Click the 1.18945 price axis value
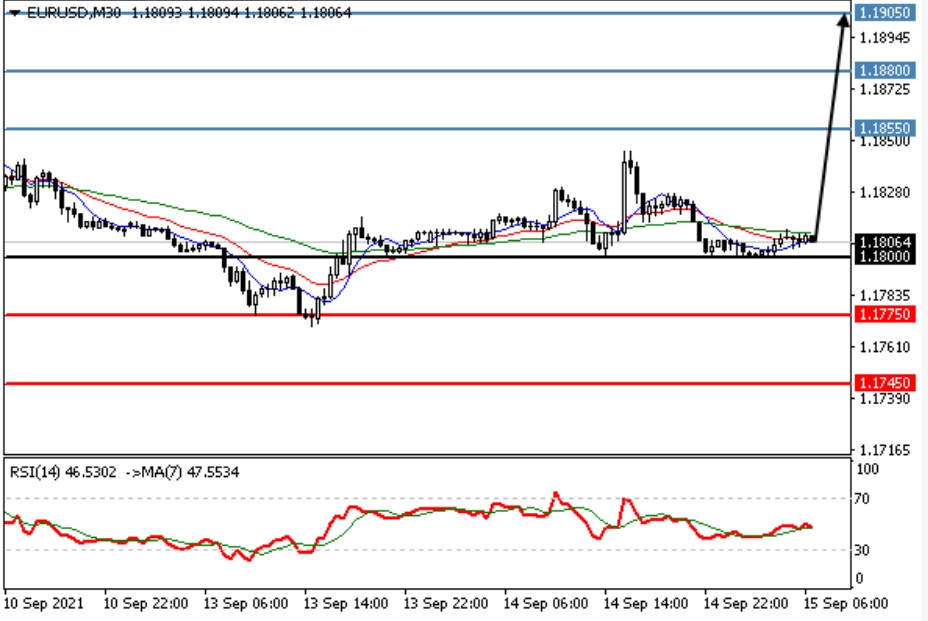The image size is (928, 621). 885,38
